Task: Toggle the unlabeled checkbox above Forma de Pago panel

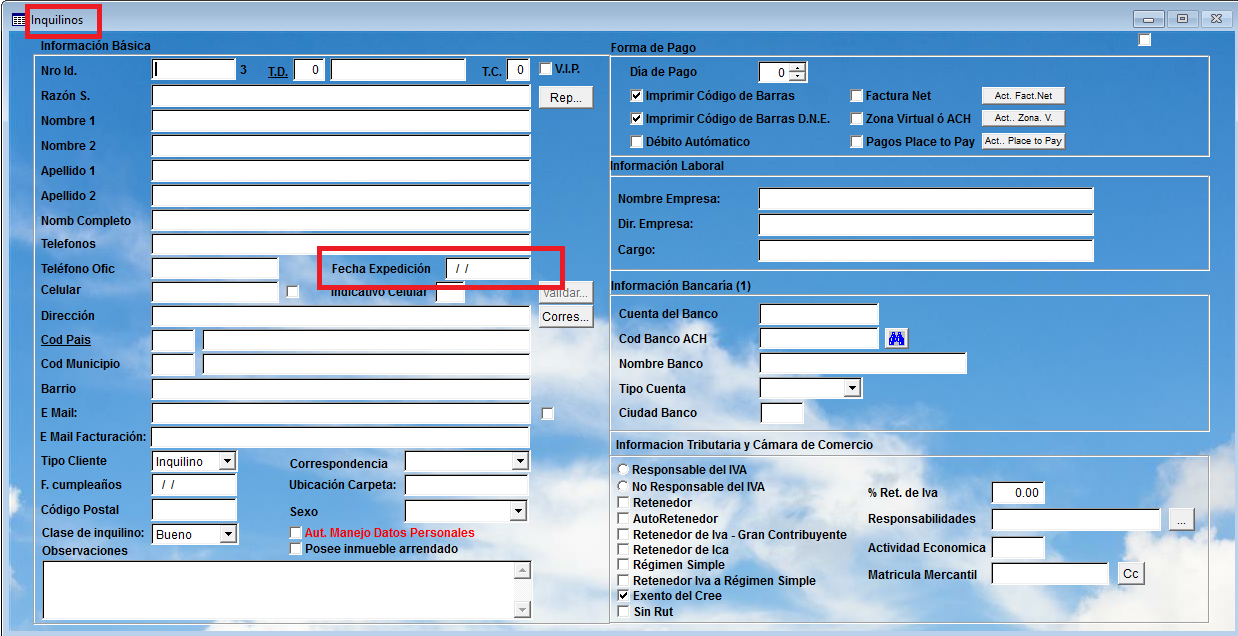Action: coord(1145,40)
